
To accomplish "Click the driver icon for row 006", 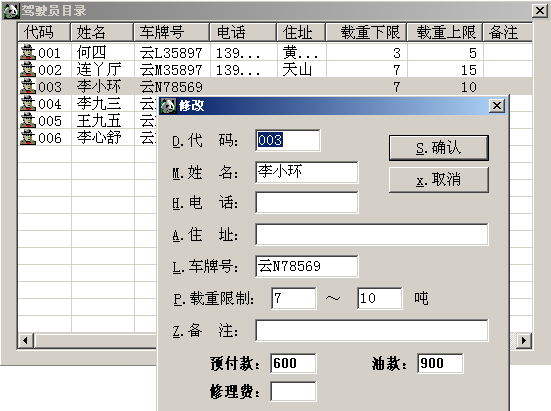I will tap(28, 137).
